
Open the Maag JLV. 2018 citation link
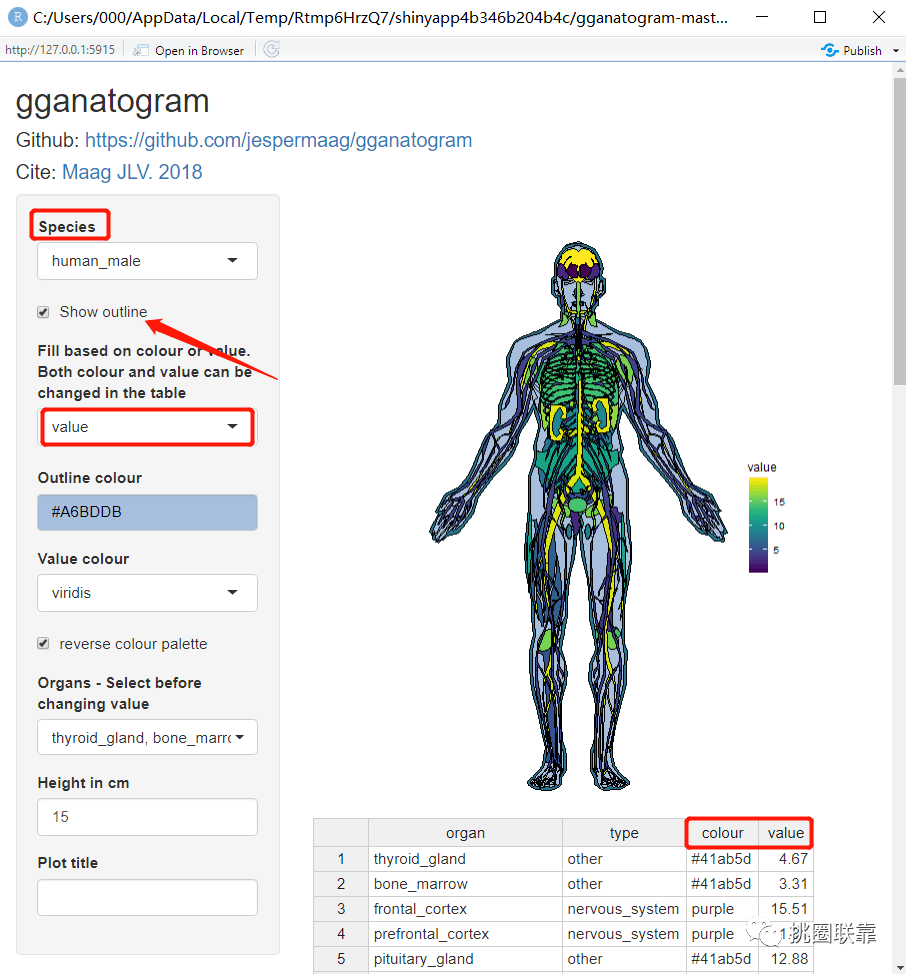click(132, 172)
